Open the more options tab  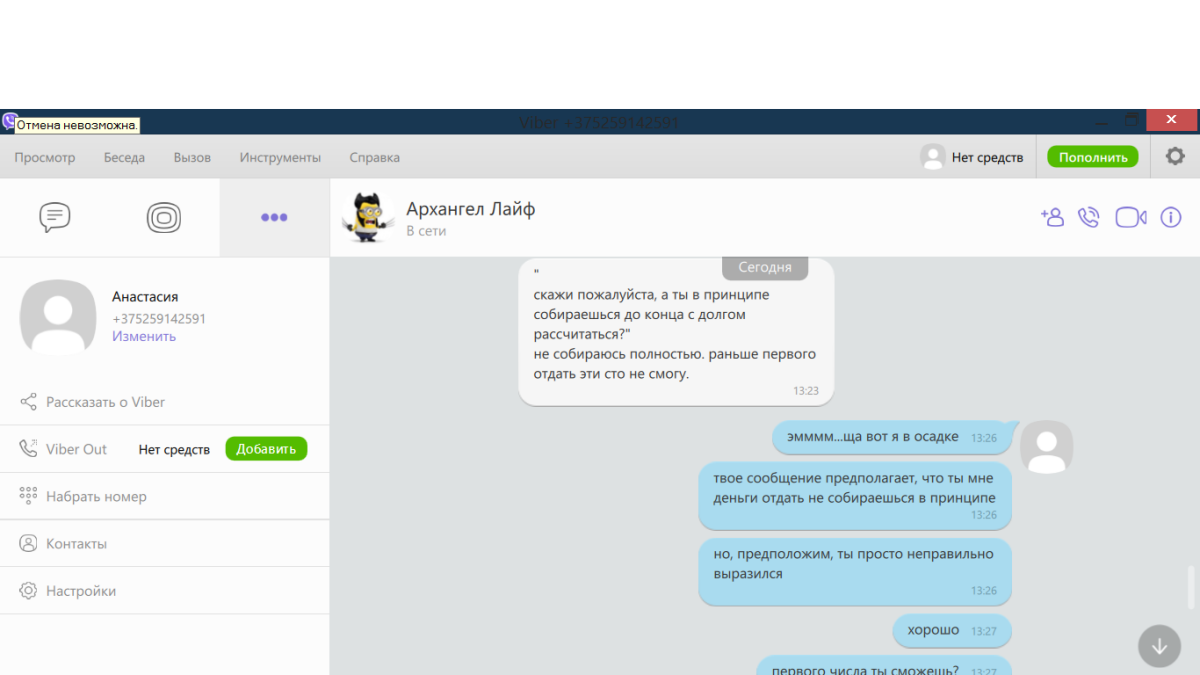(x=274, y=217)
